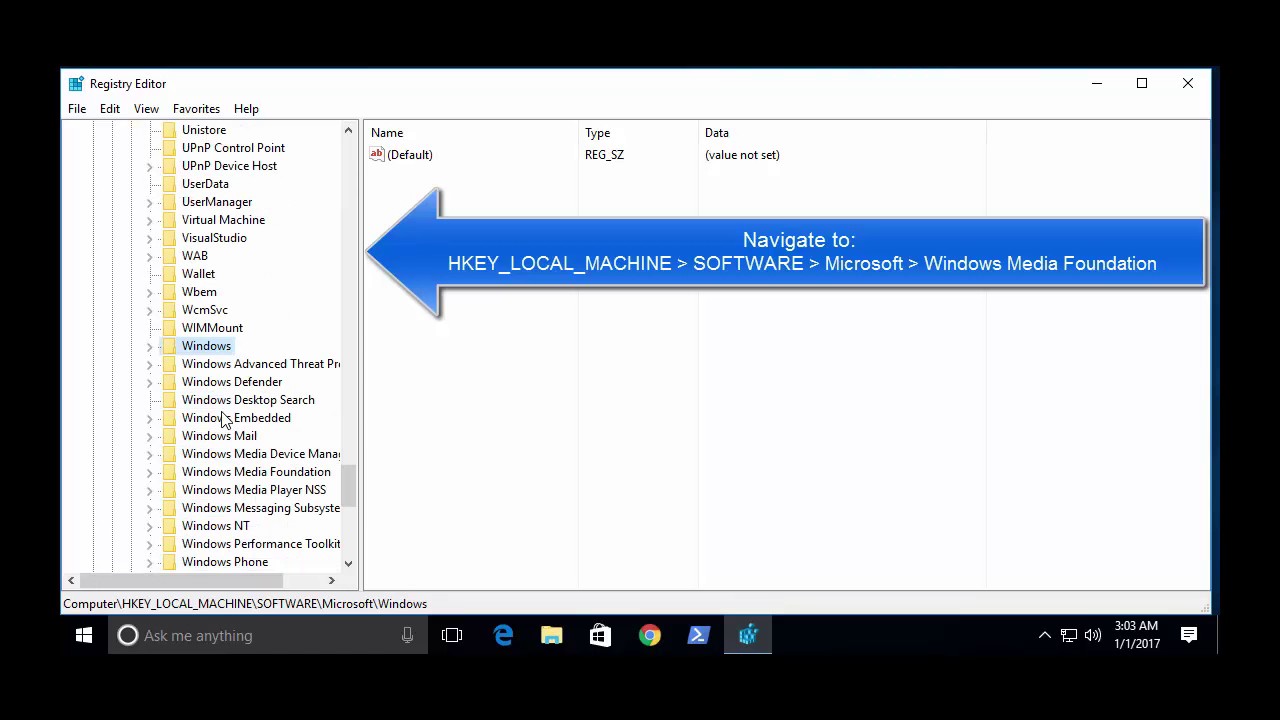Open the Favorites menu
1280x720 pixels.
click(196, 109)
